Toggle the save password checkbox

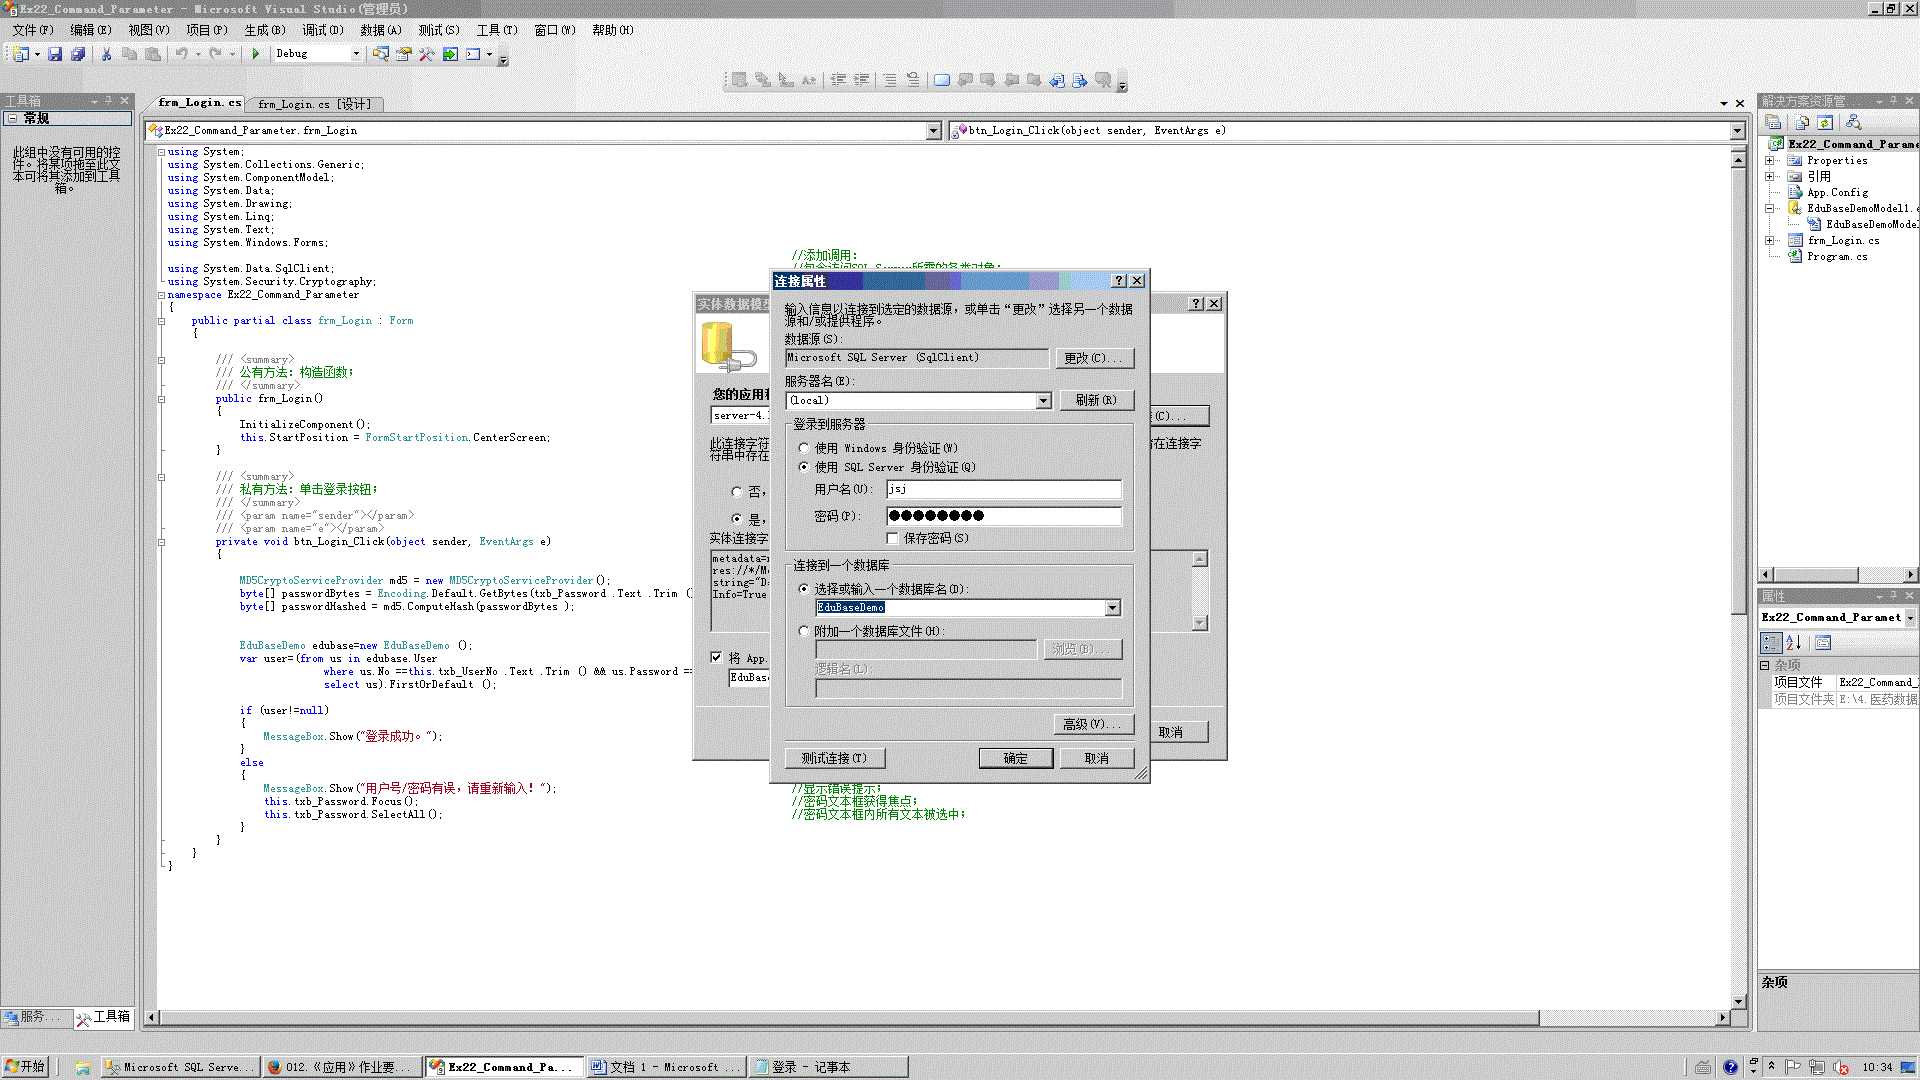pyautogui.click(x=893, y=538)
